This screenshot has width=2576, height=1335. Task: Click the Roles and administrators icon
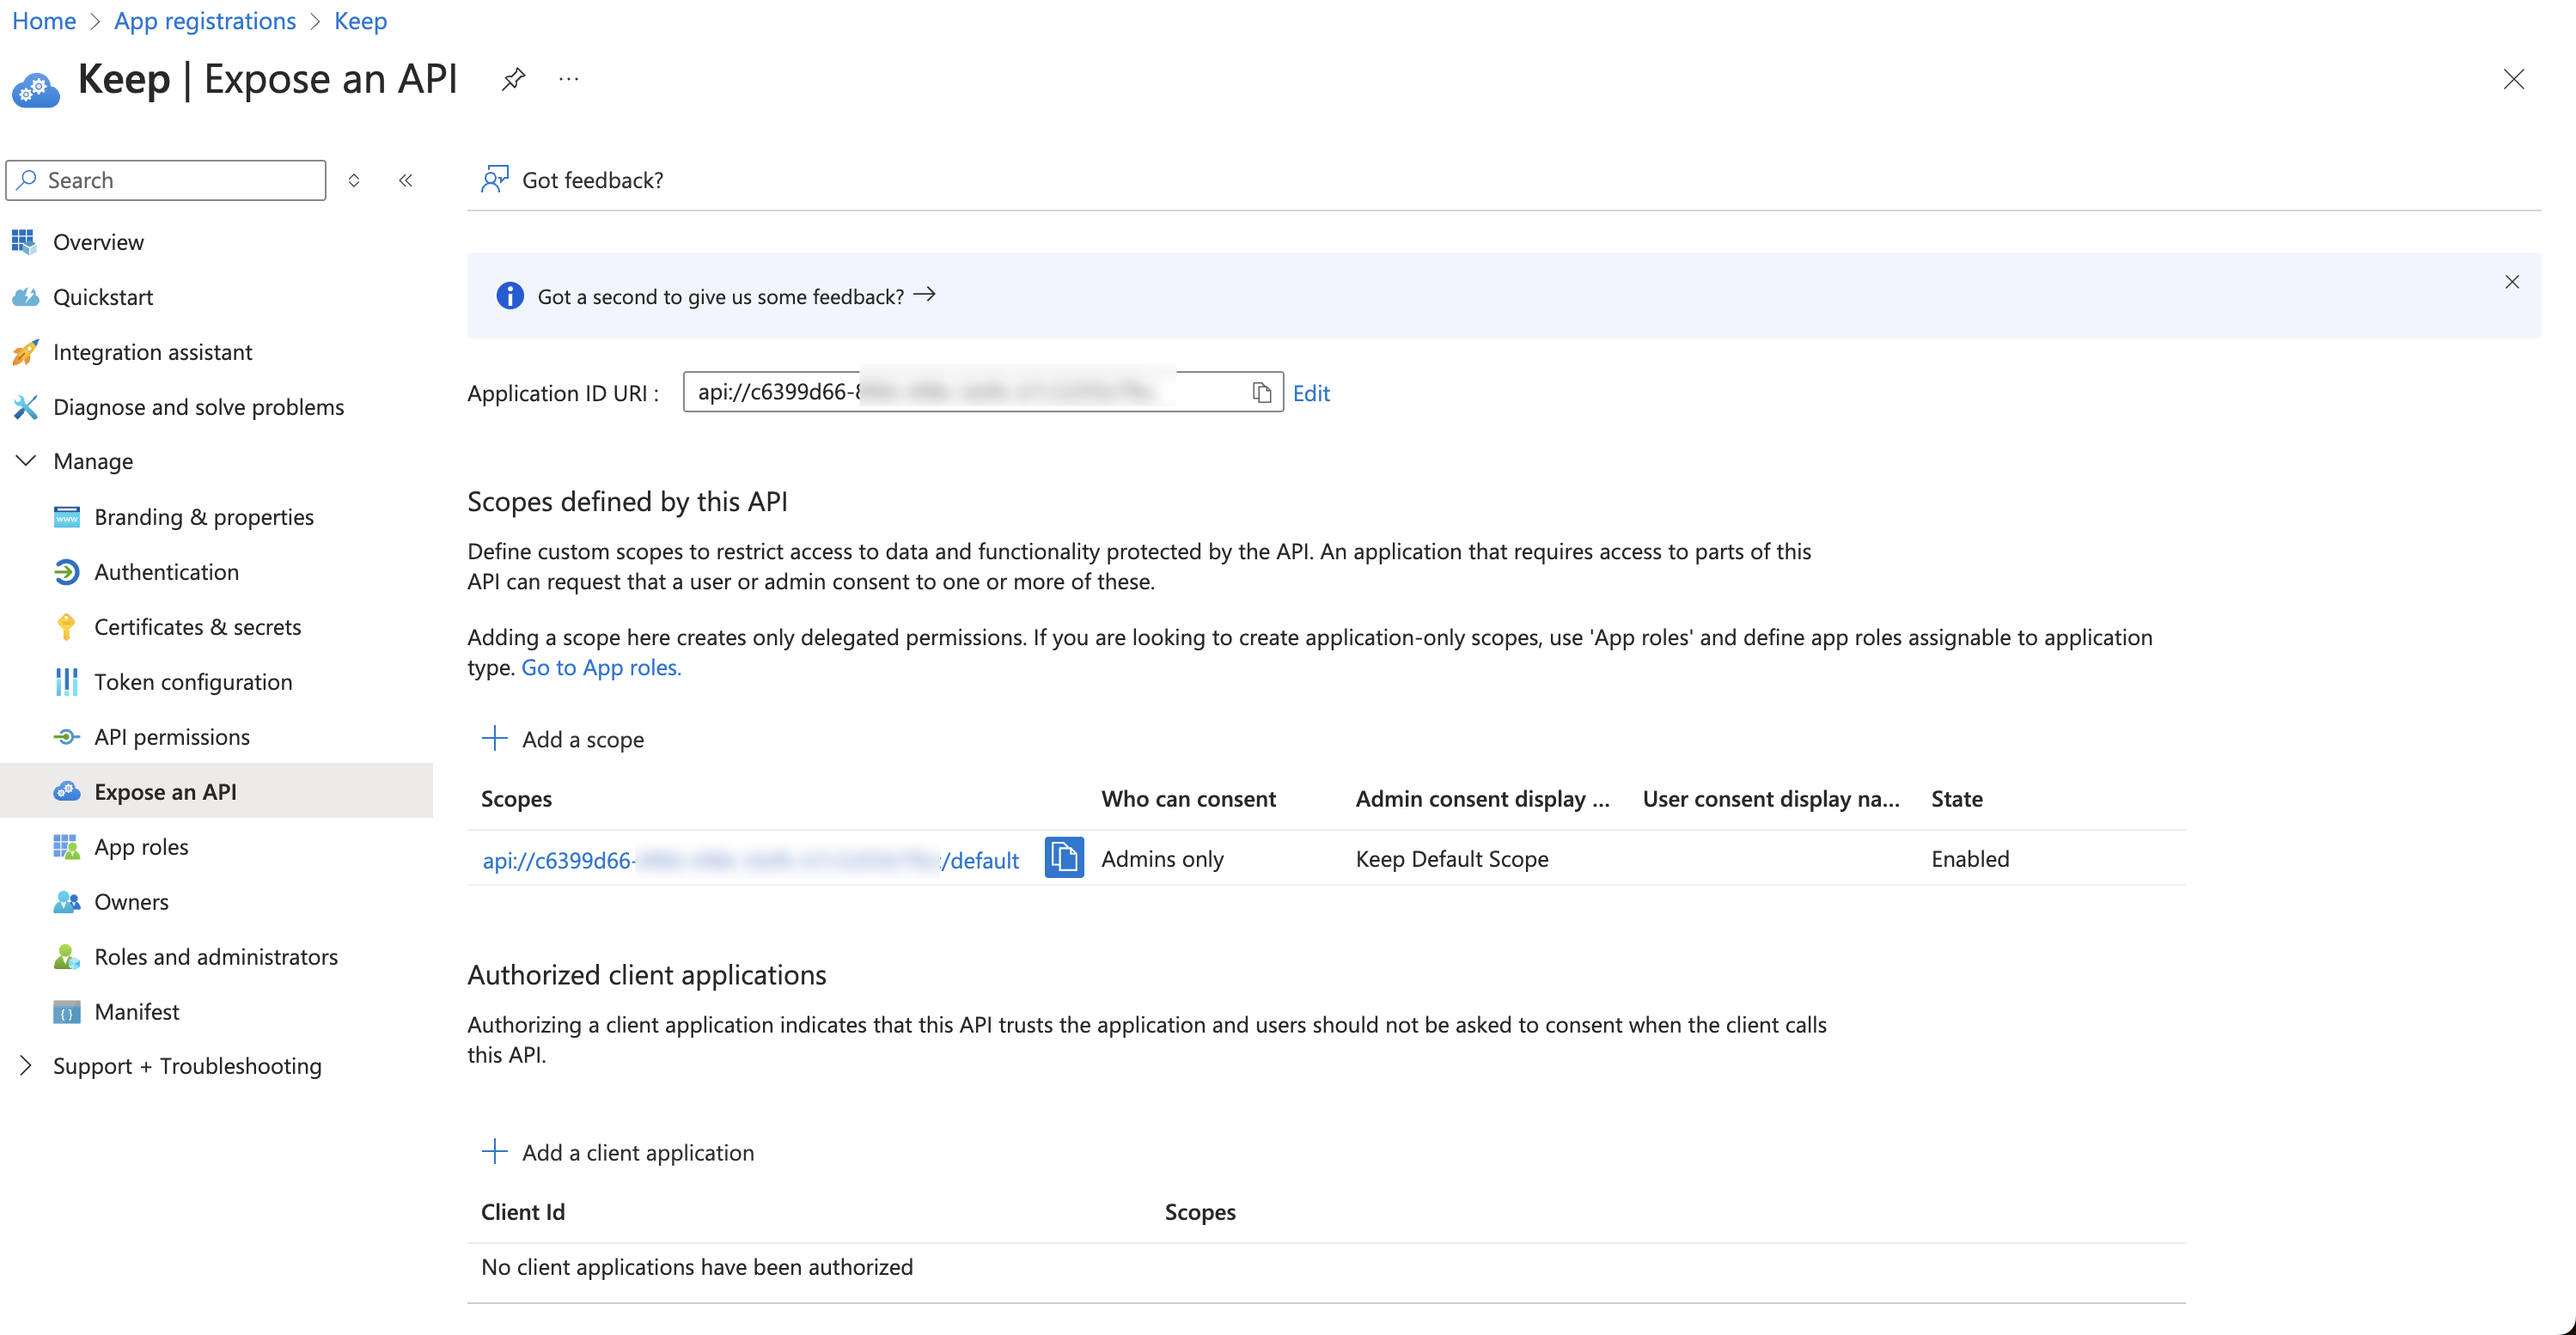pyautogui.click(x=66, y=956)
